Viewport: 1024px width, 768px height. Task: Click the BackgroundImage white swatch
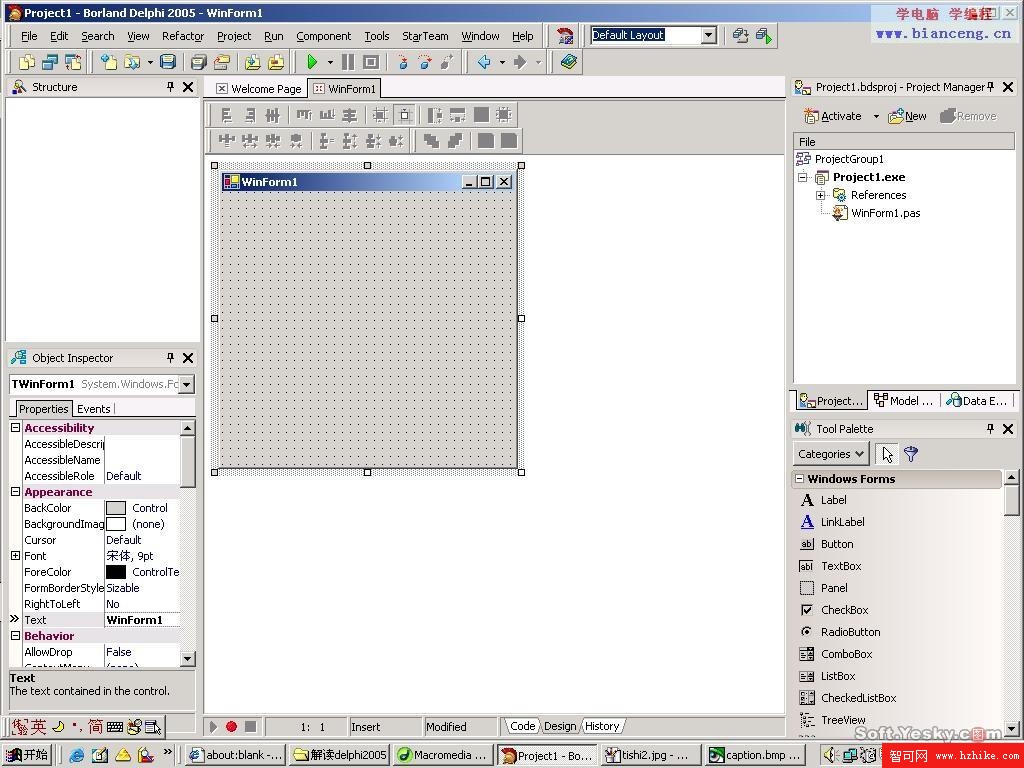coord(116,524)
